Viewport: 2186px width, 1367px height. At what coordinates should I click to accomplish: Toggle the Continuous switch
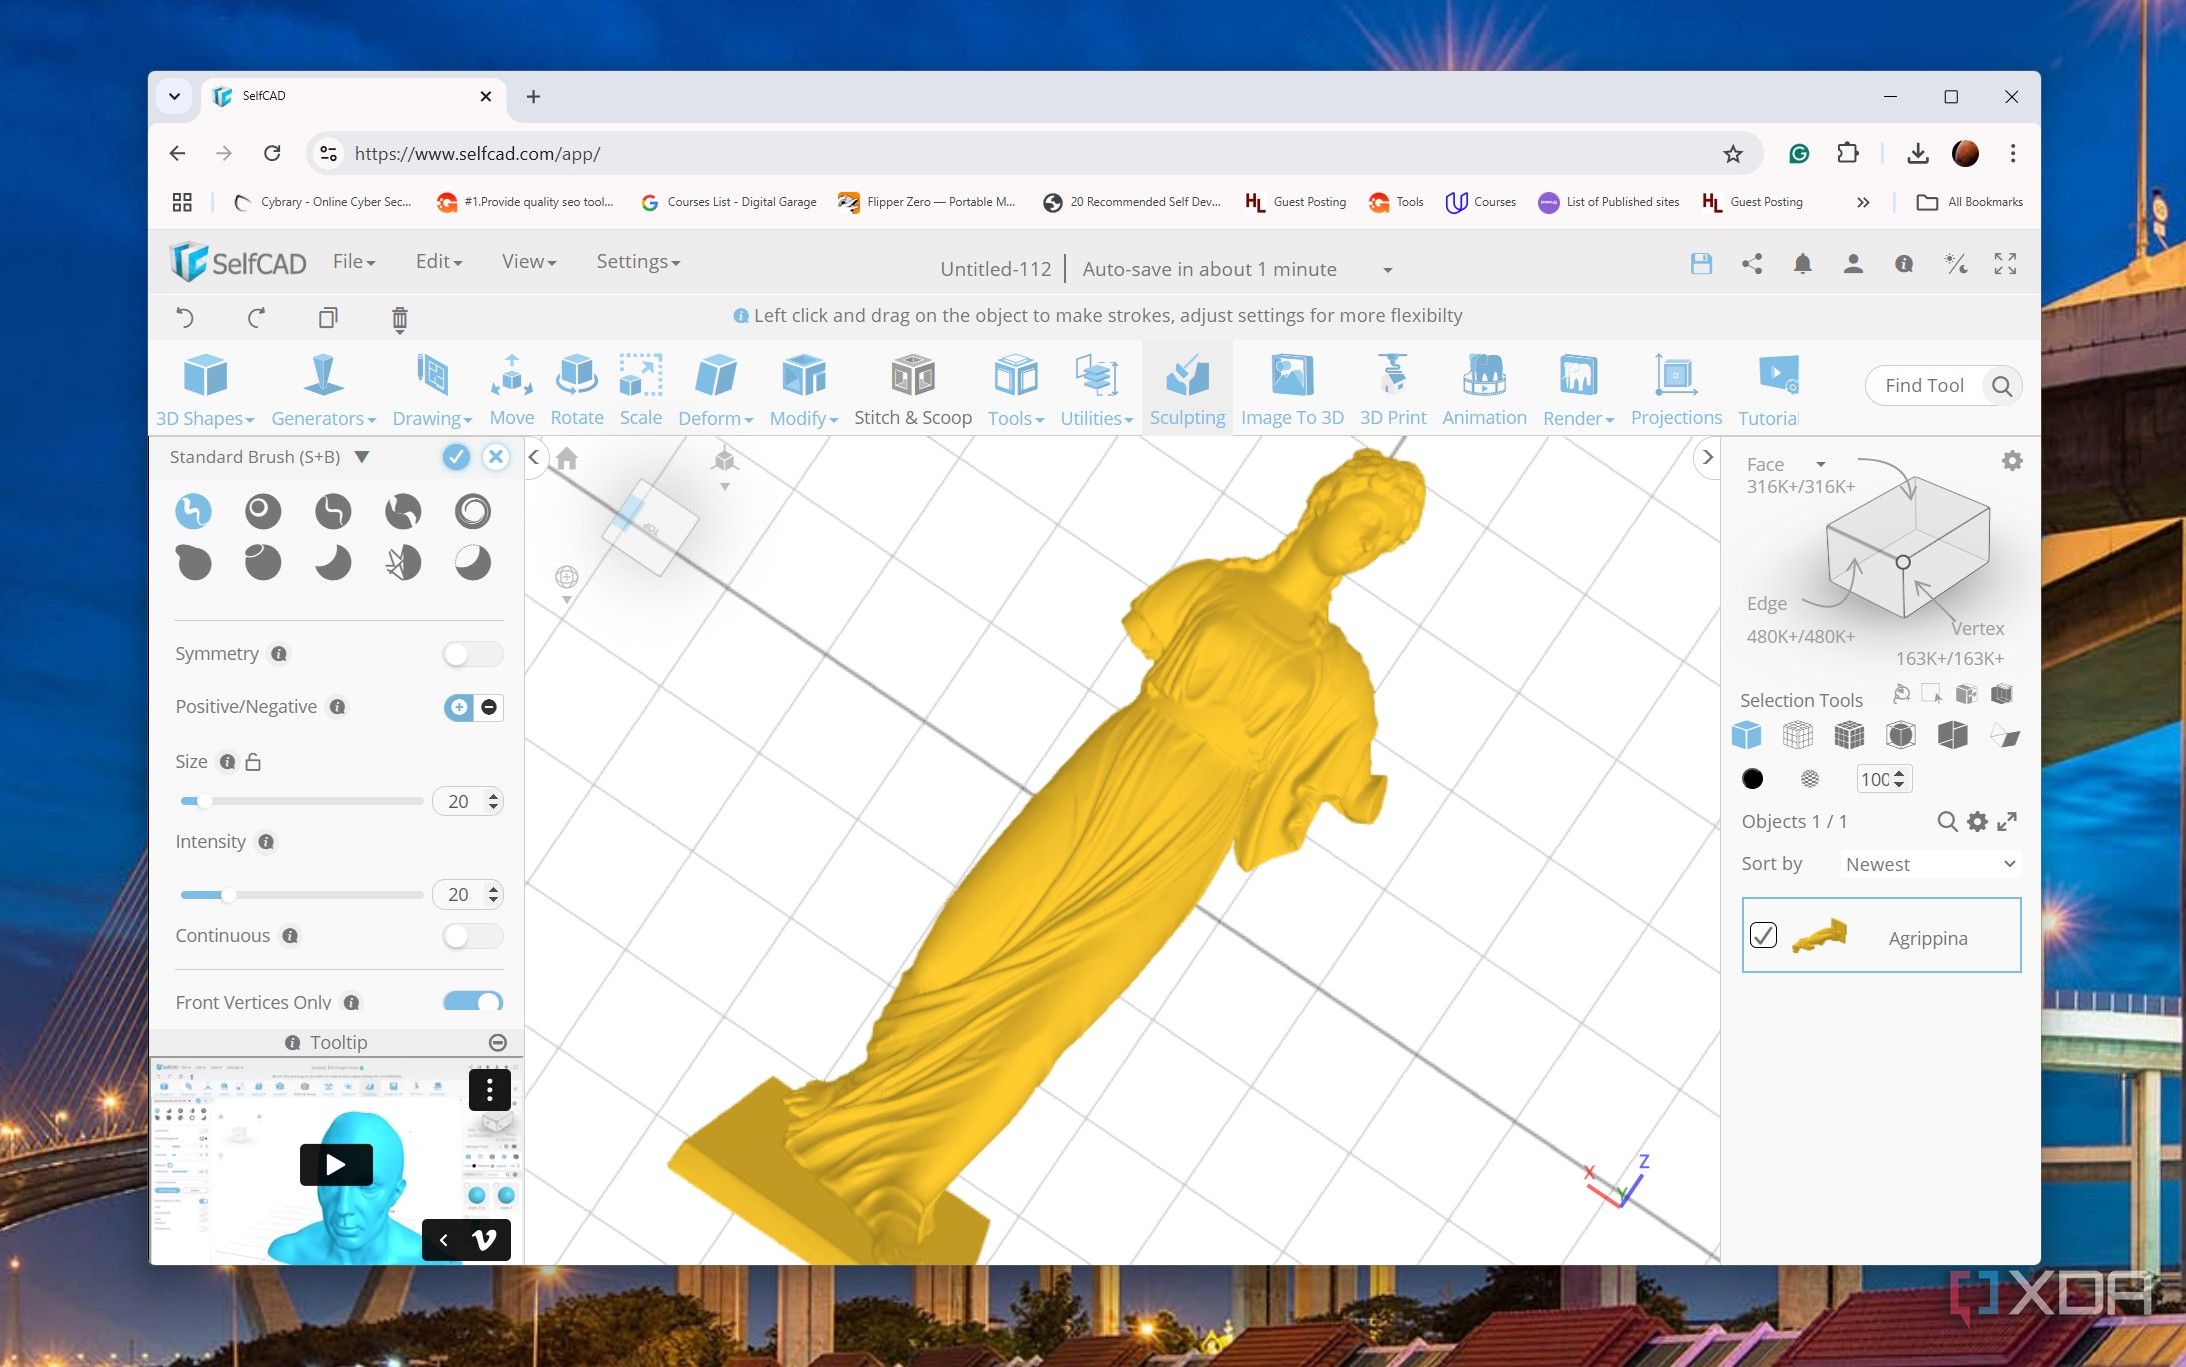(473, 936)
